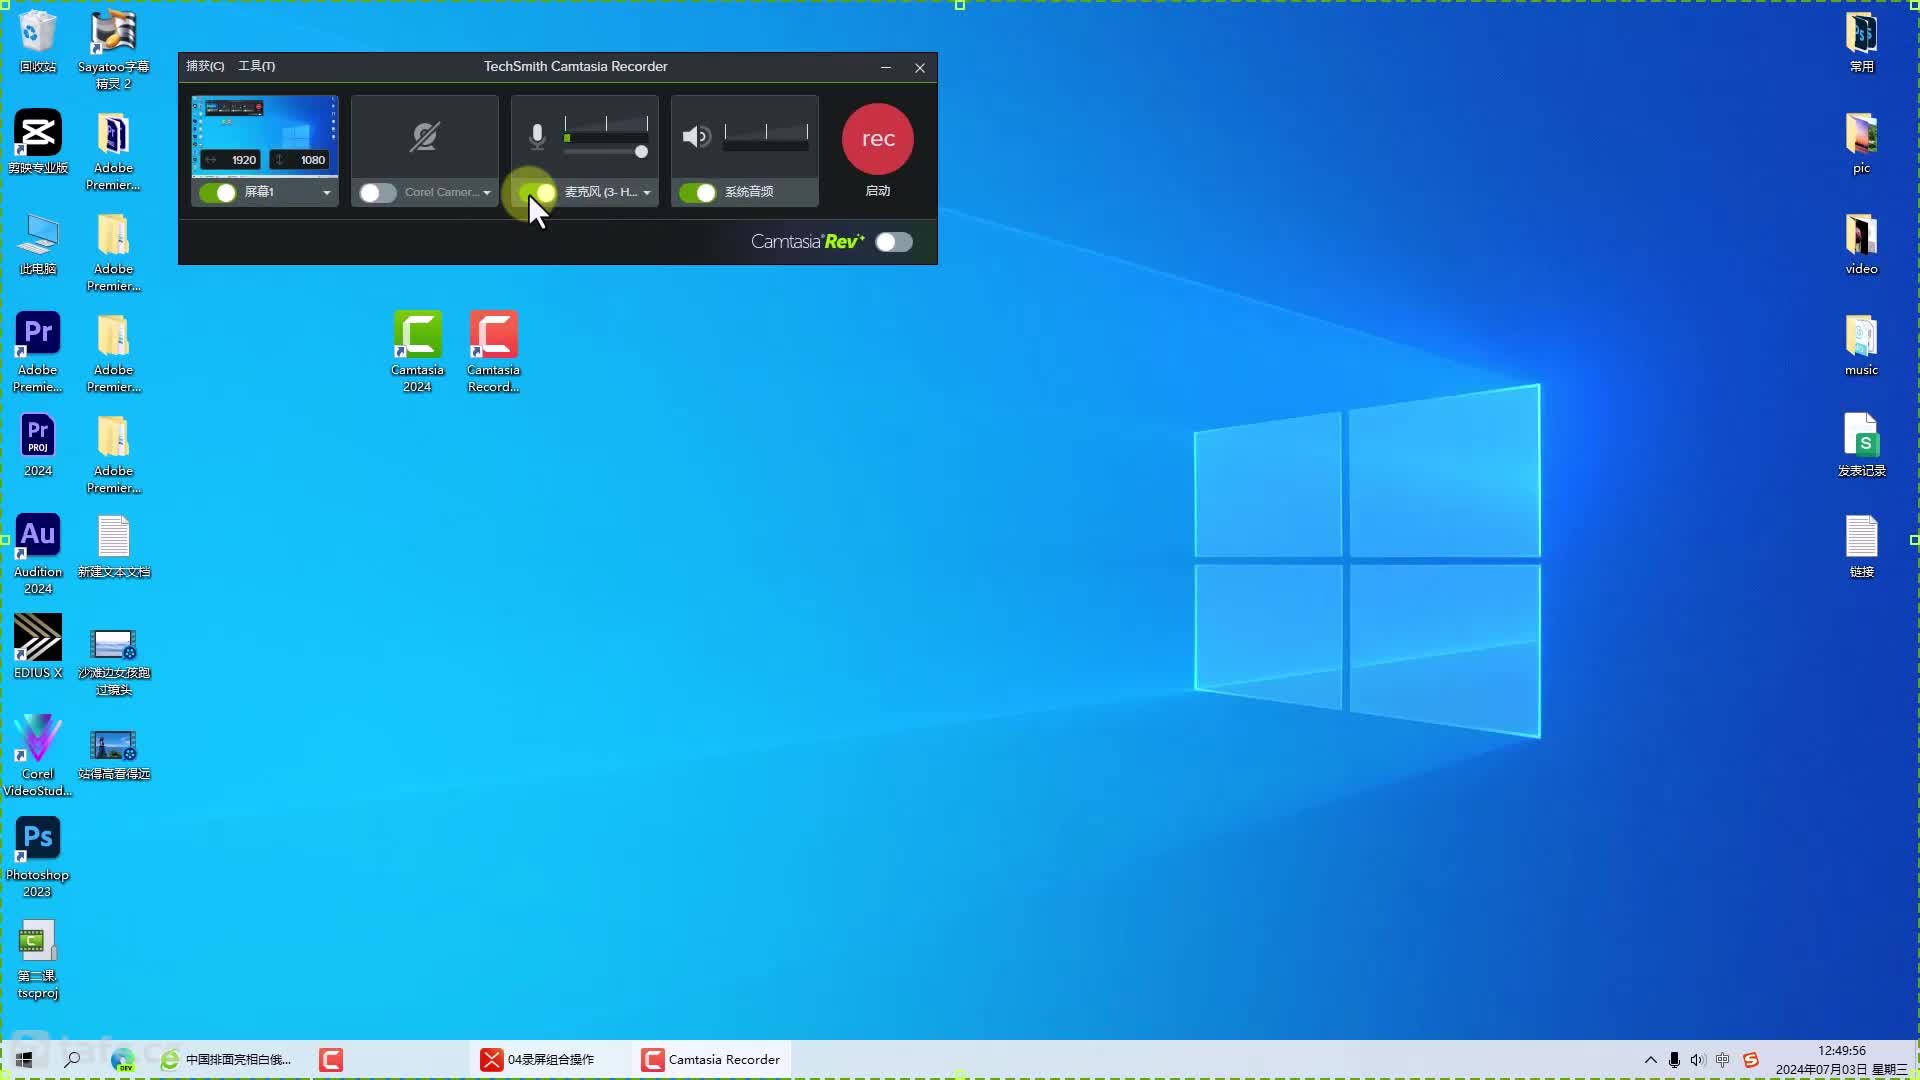Select the 链接 document icon
The height and width of the screenshot is (1080, 1920).
point(1861,547)
